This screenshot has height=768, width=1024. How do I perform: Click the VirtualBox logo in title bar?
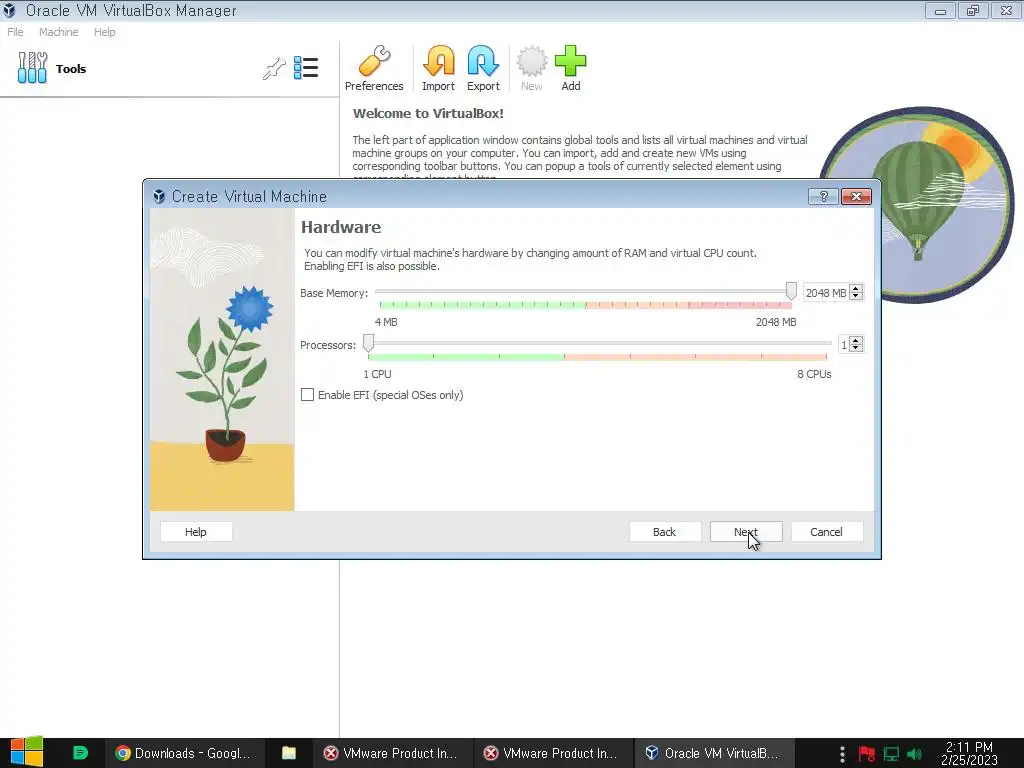(x=9, y=10)
